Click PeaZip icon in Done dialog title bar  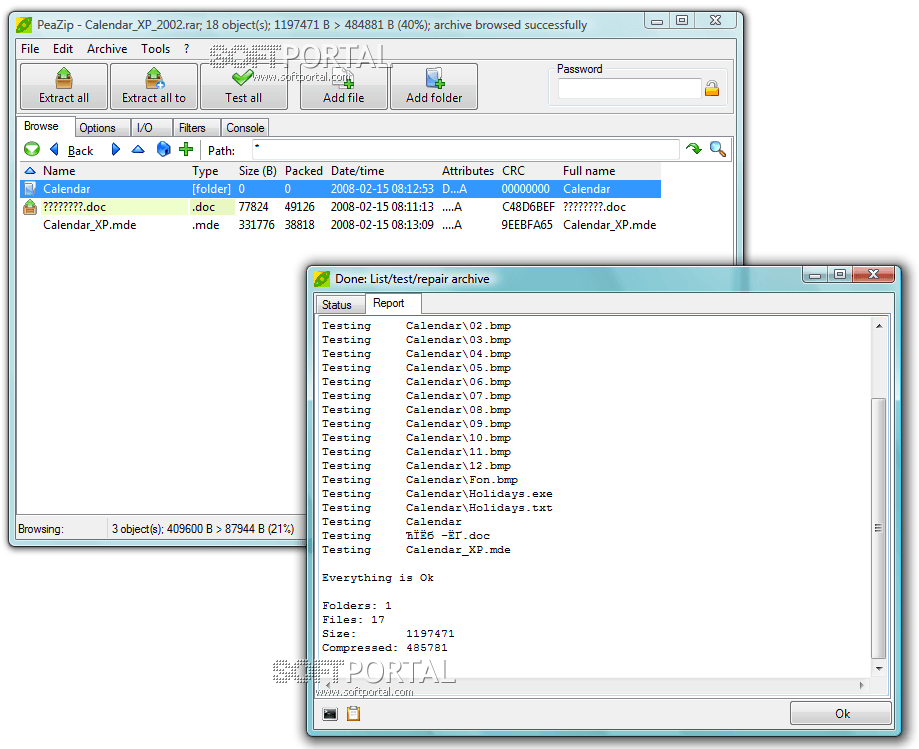(x=322, y=279)
